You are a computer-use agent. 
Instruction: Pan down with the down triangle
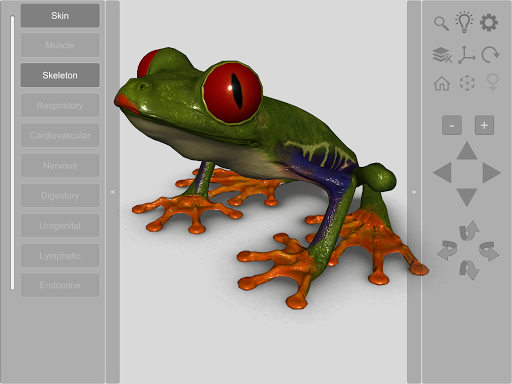[x=466, y=197]
